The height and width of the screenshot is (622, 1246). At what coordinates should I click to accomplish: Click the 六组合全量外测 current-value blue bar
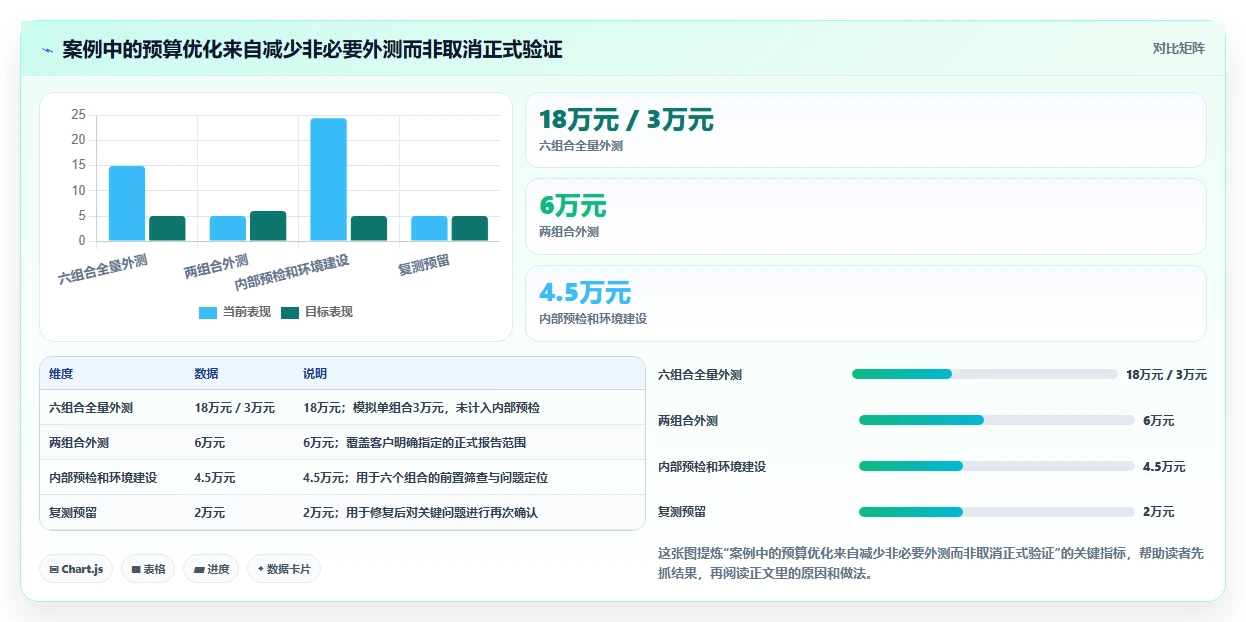pyautogui.click(x=127, y=203)
